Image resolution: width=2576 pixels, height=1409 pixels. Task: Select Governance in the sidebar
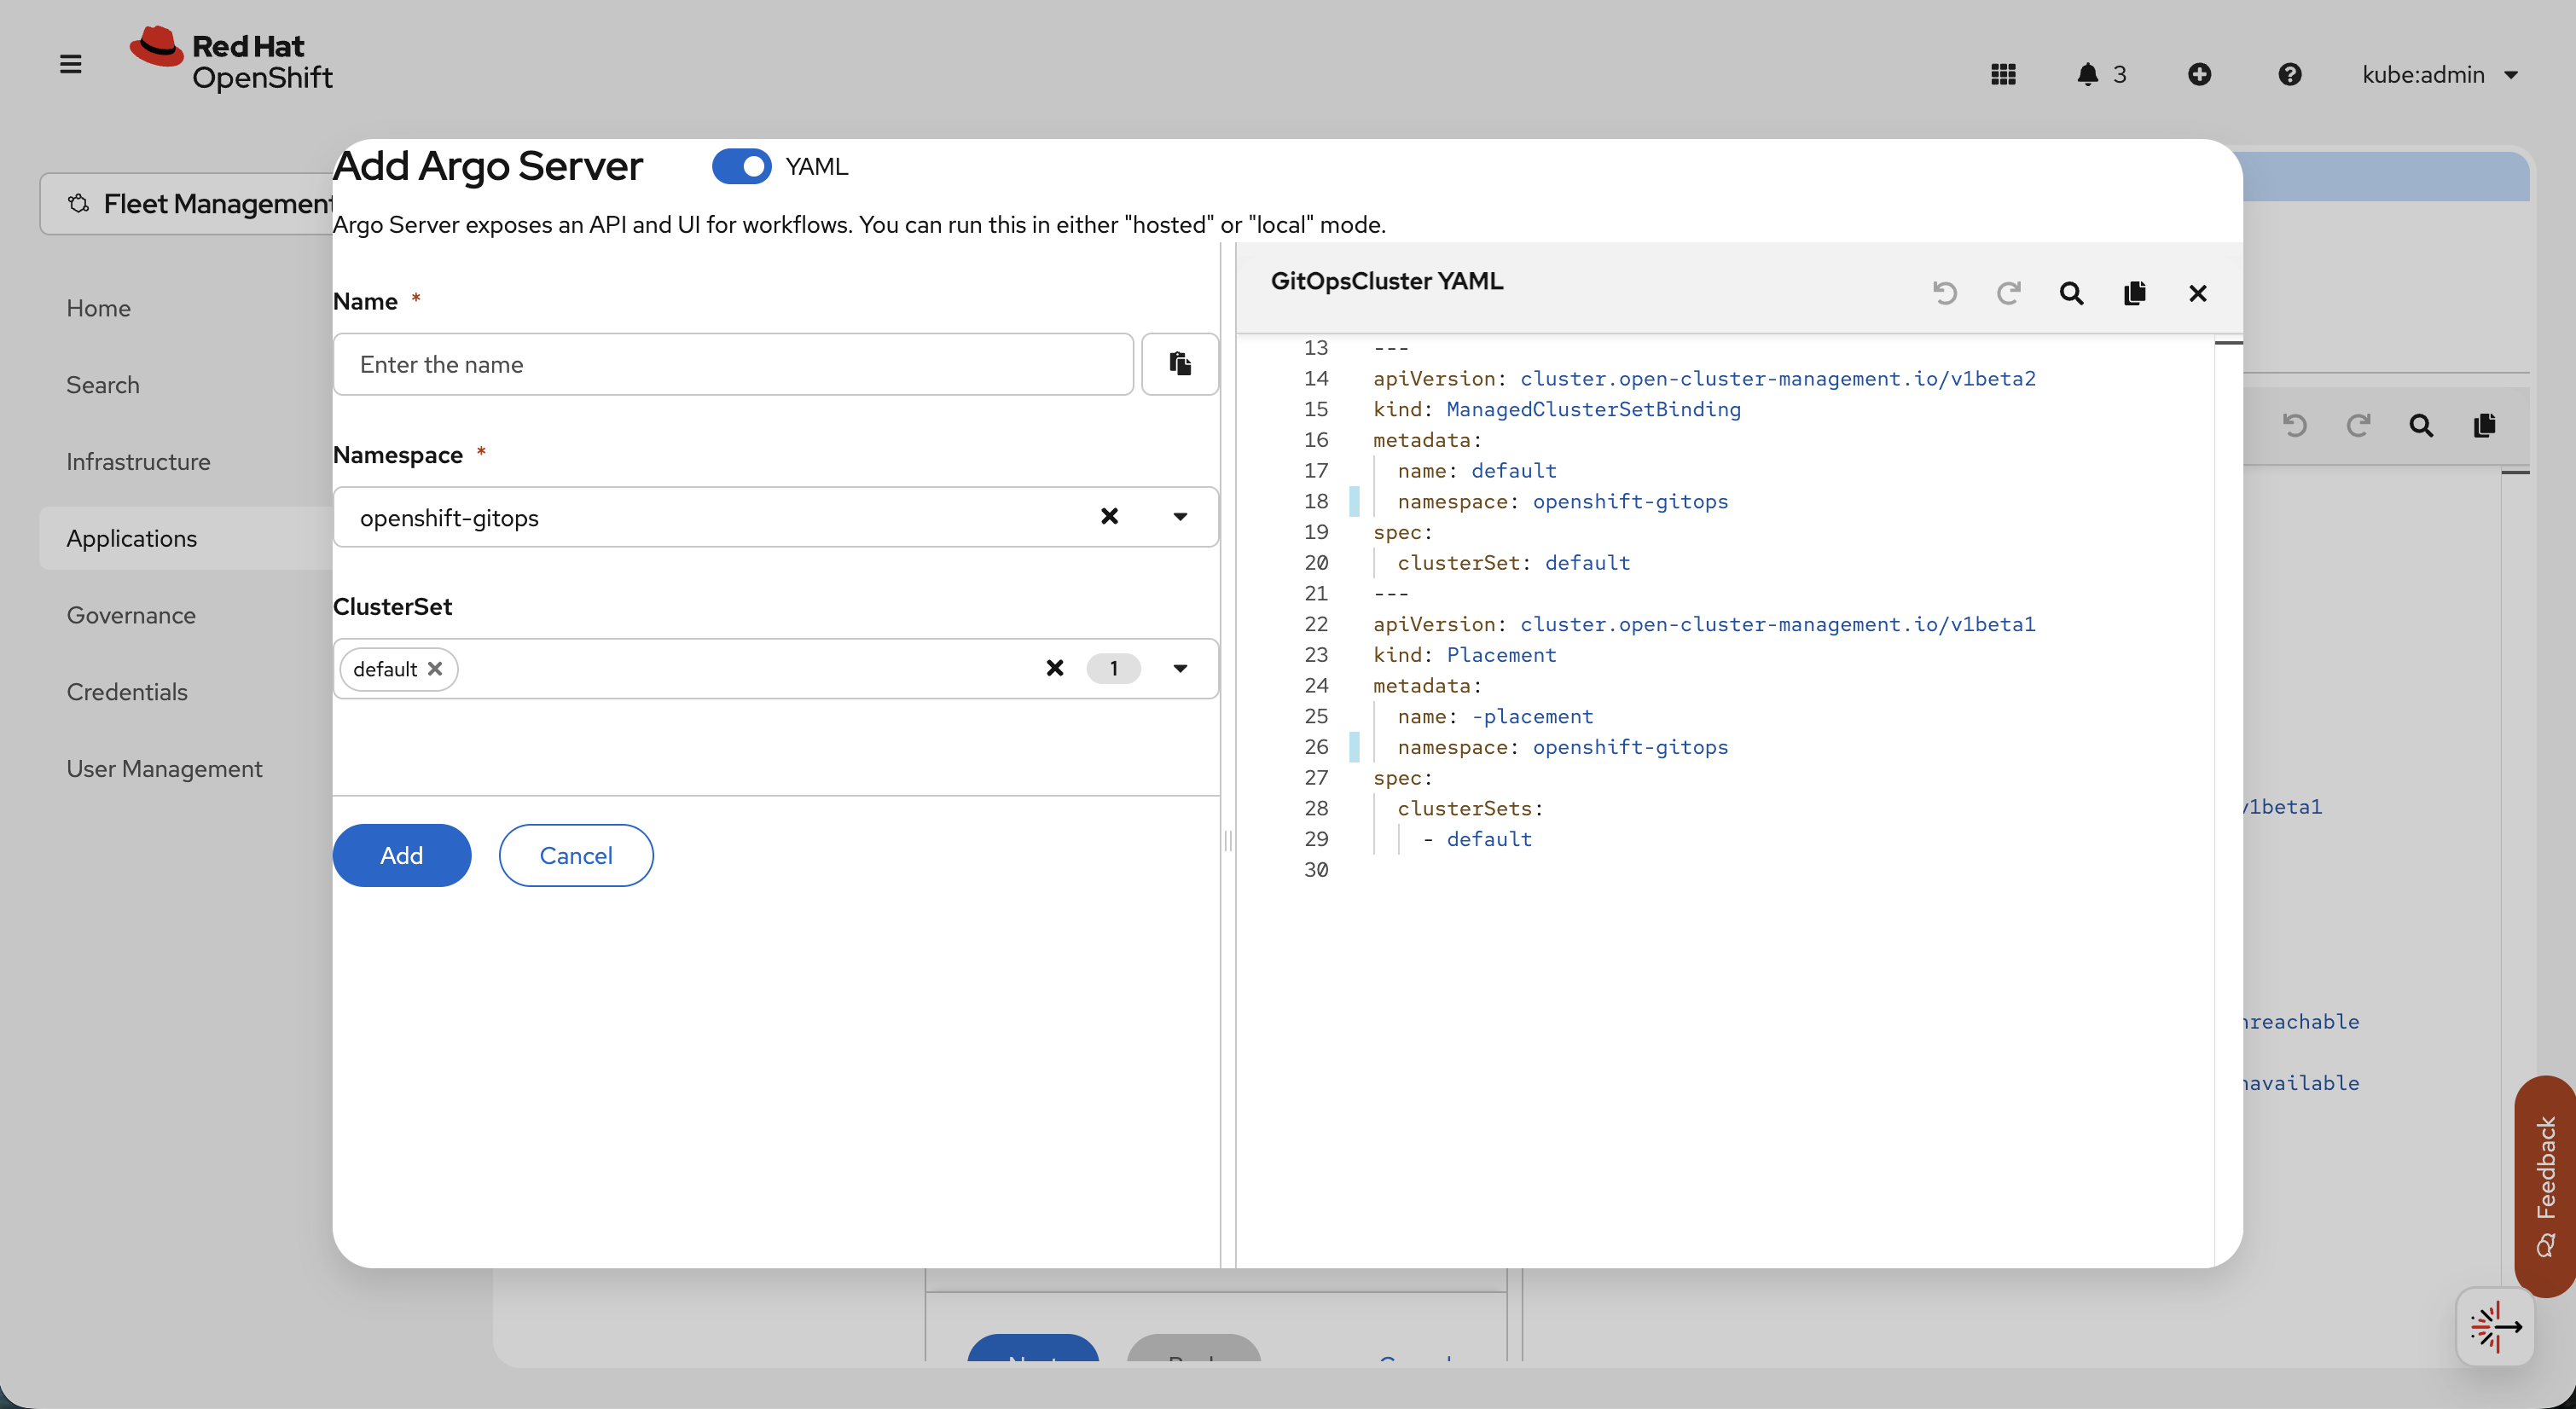pyautogui.click(x=131, y=615)
